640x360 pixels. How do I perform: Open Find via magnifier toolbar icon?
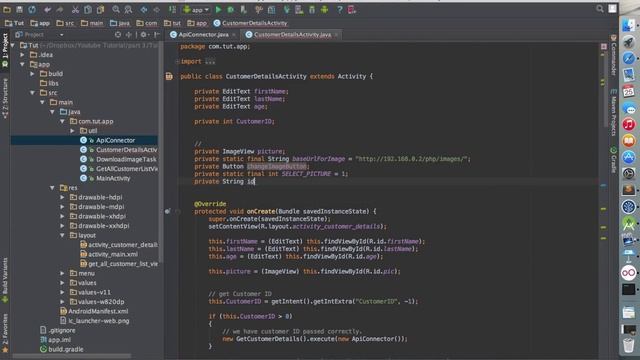116,9
